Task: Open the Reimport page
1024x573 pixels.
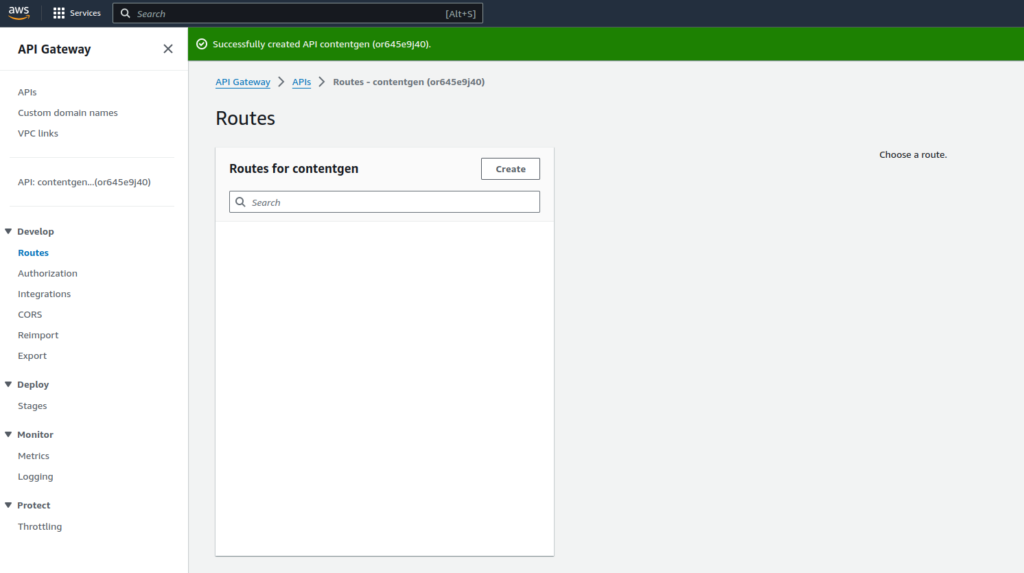Action: coord(38,335)
